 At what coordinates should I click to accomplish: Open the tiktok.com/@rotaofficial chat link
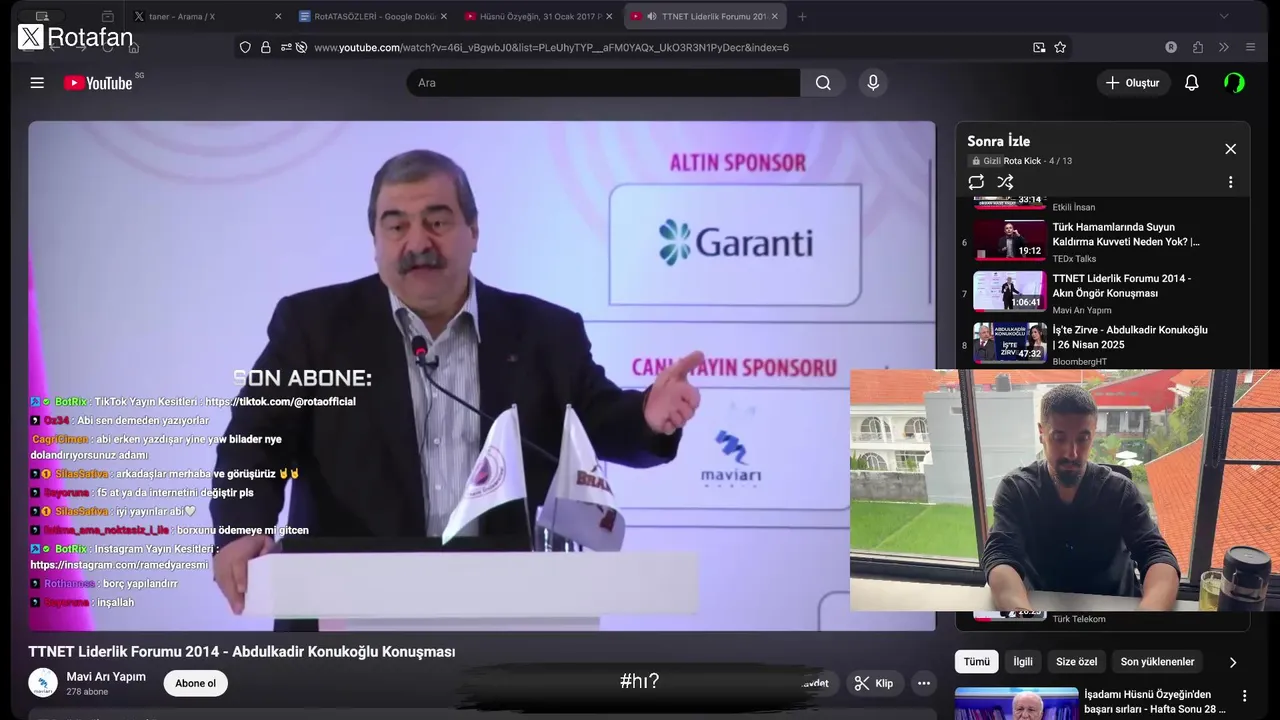(280, 402)
